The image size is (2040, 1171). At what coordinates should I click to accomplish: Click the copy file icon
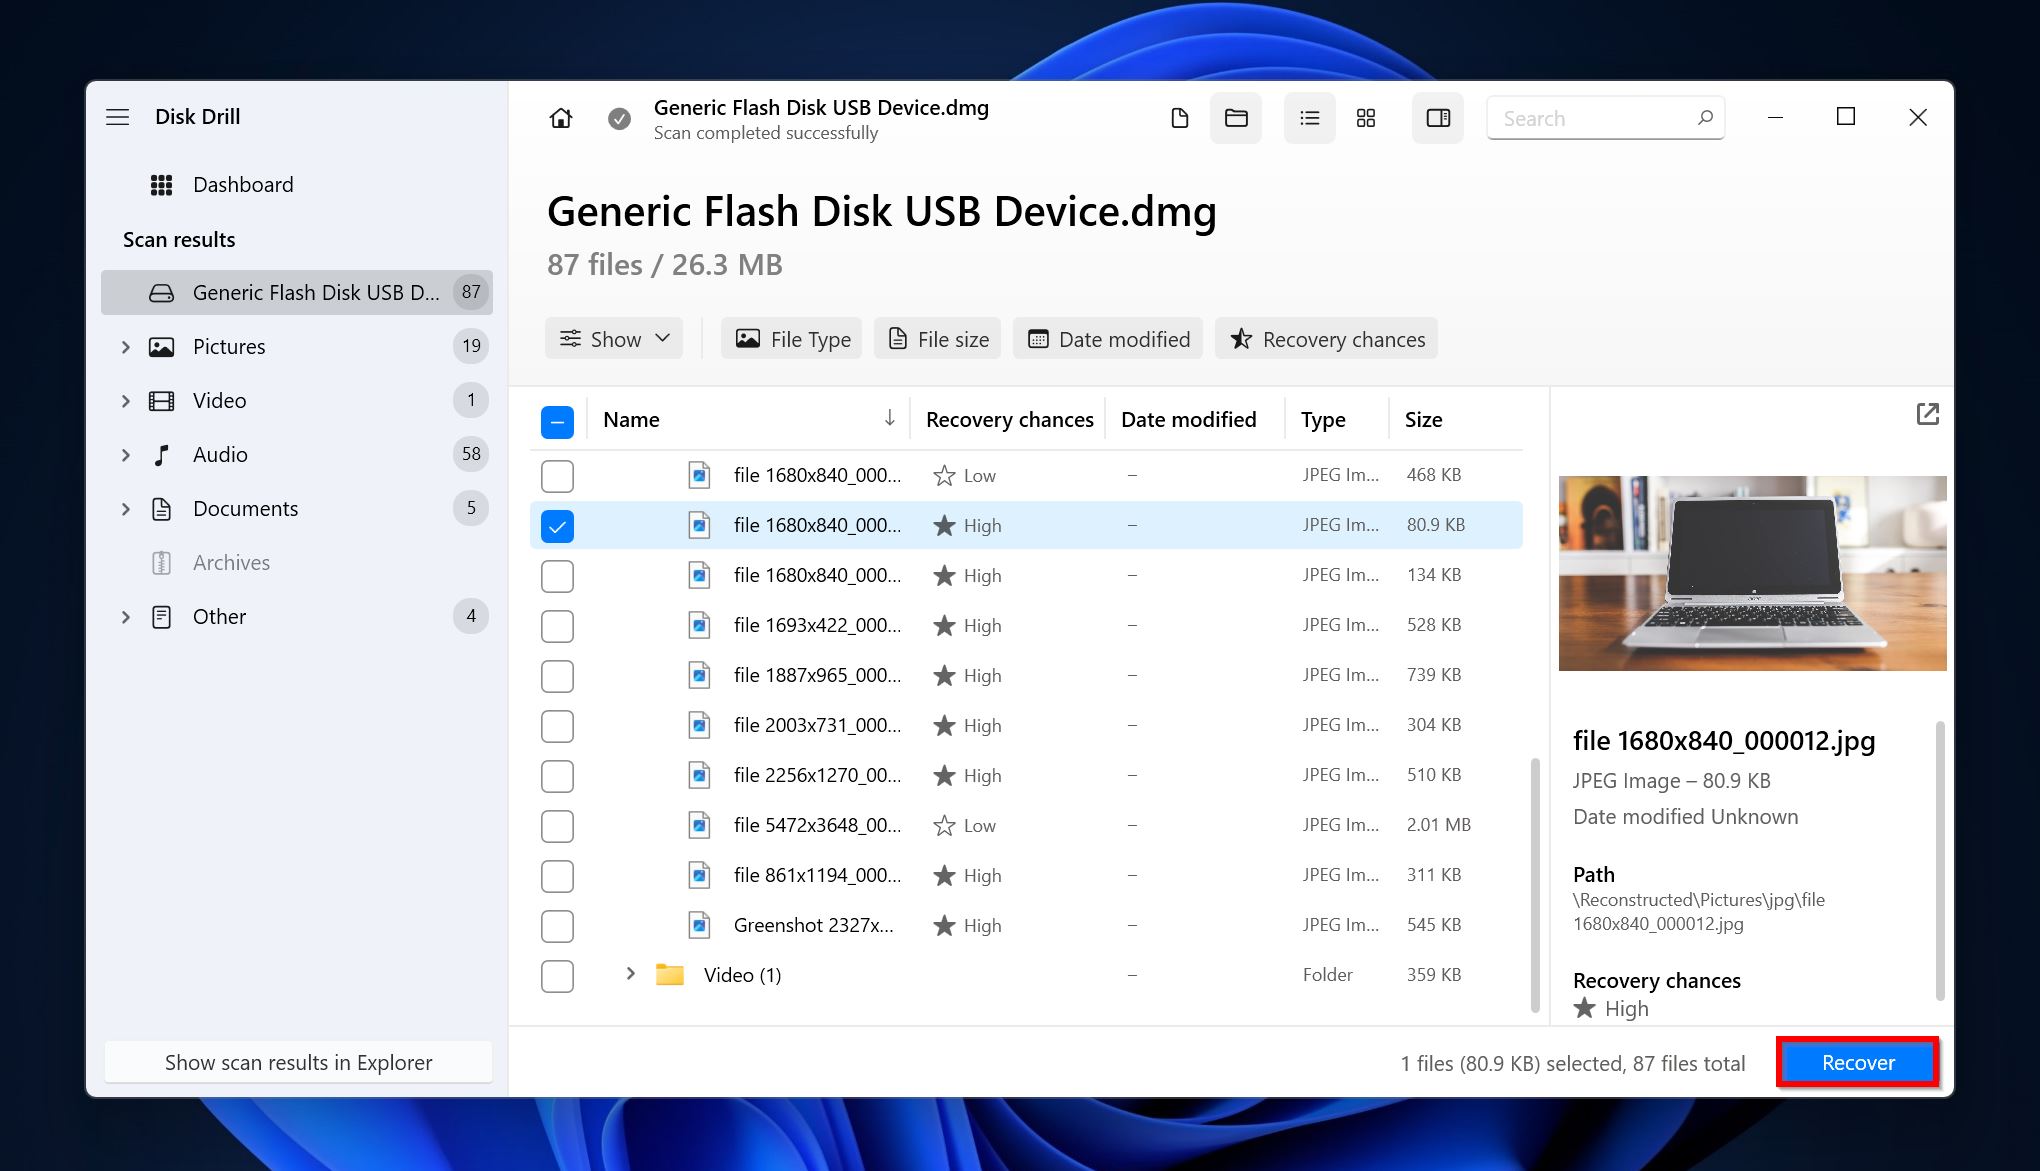(x=1180, y=118)
